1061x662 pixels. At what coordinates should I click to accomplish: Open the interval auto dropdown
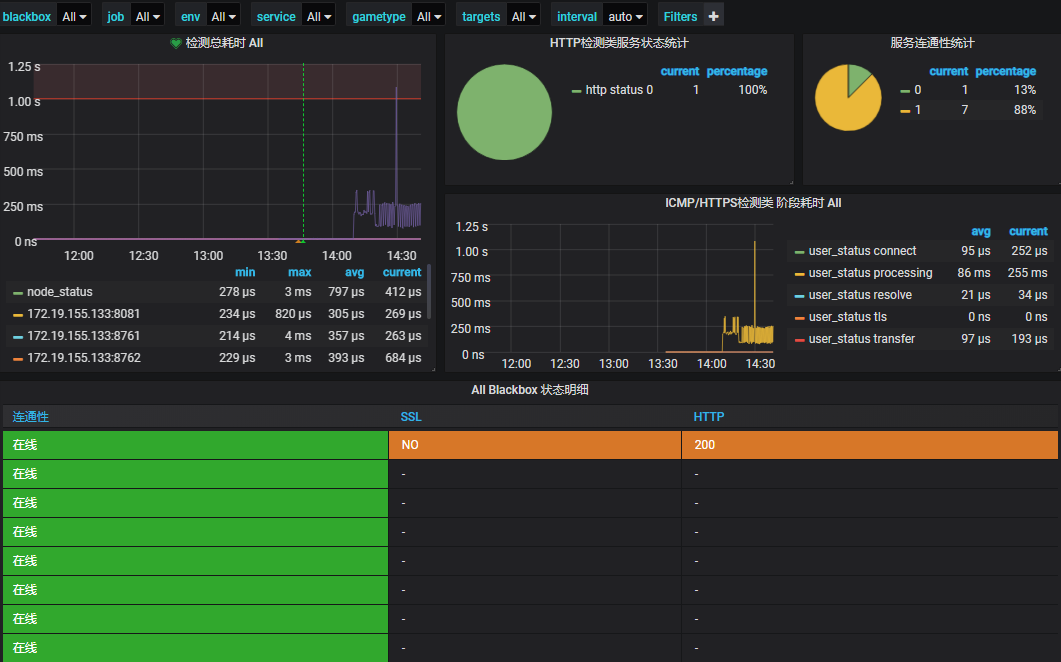tap(625, 16)
